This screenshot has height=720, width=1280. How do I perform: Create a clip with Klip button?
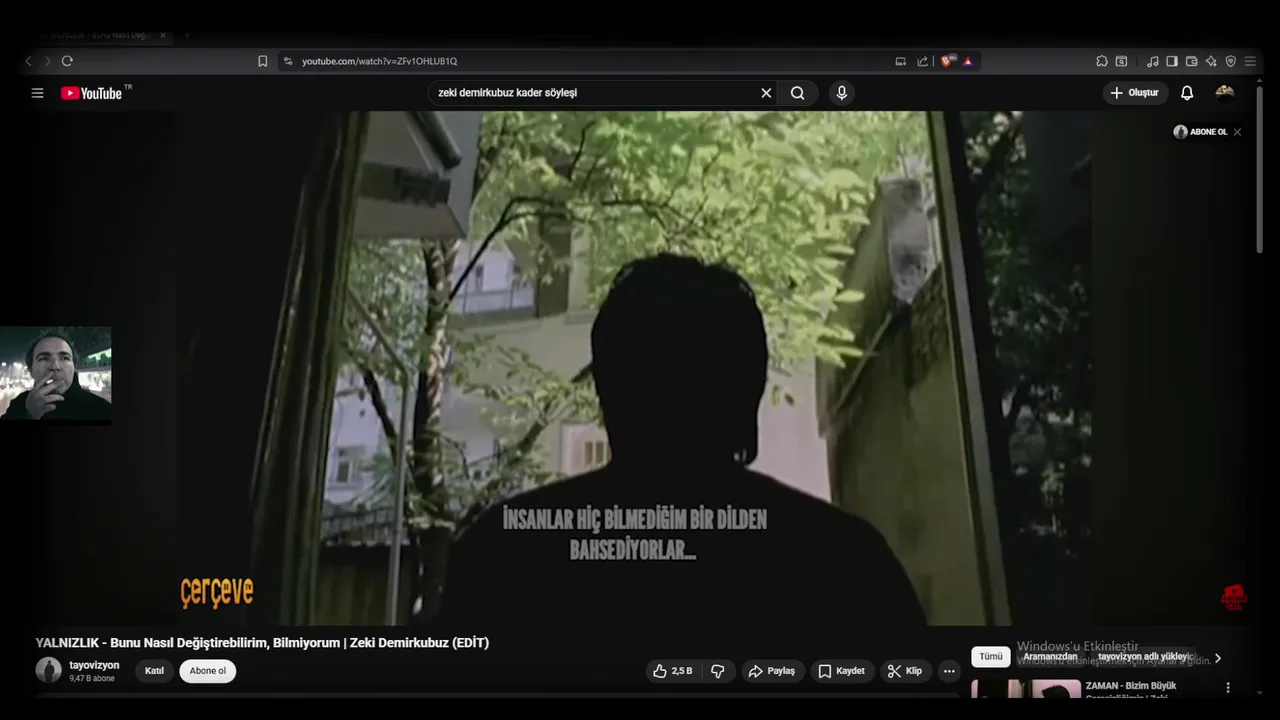905,671
